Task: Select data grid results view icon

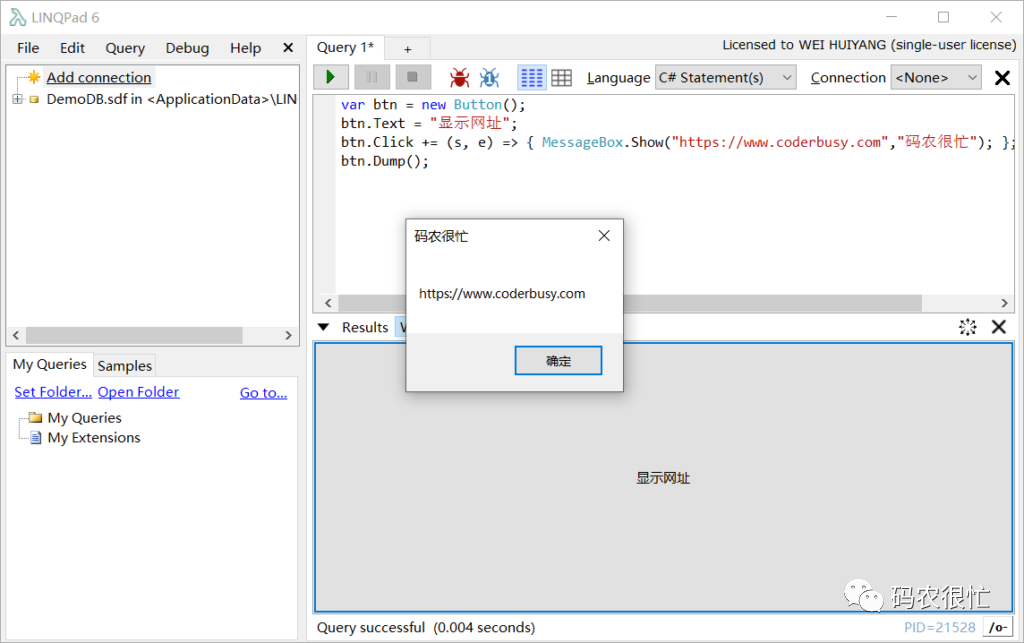Action: 561,78
